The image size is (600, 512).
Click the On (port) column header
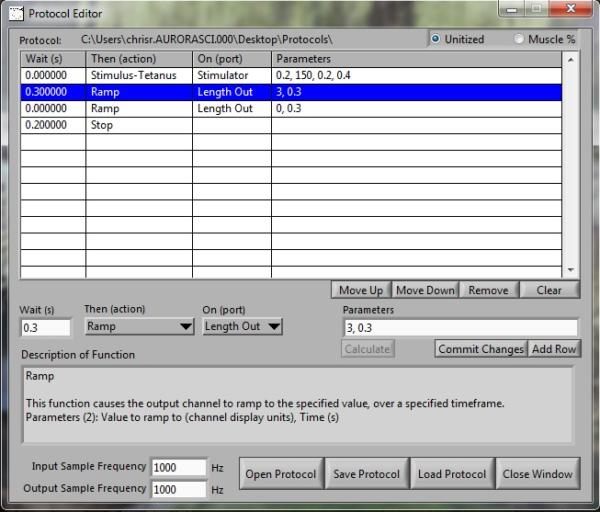[232, 59]
